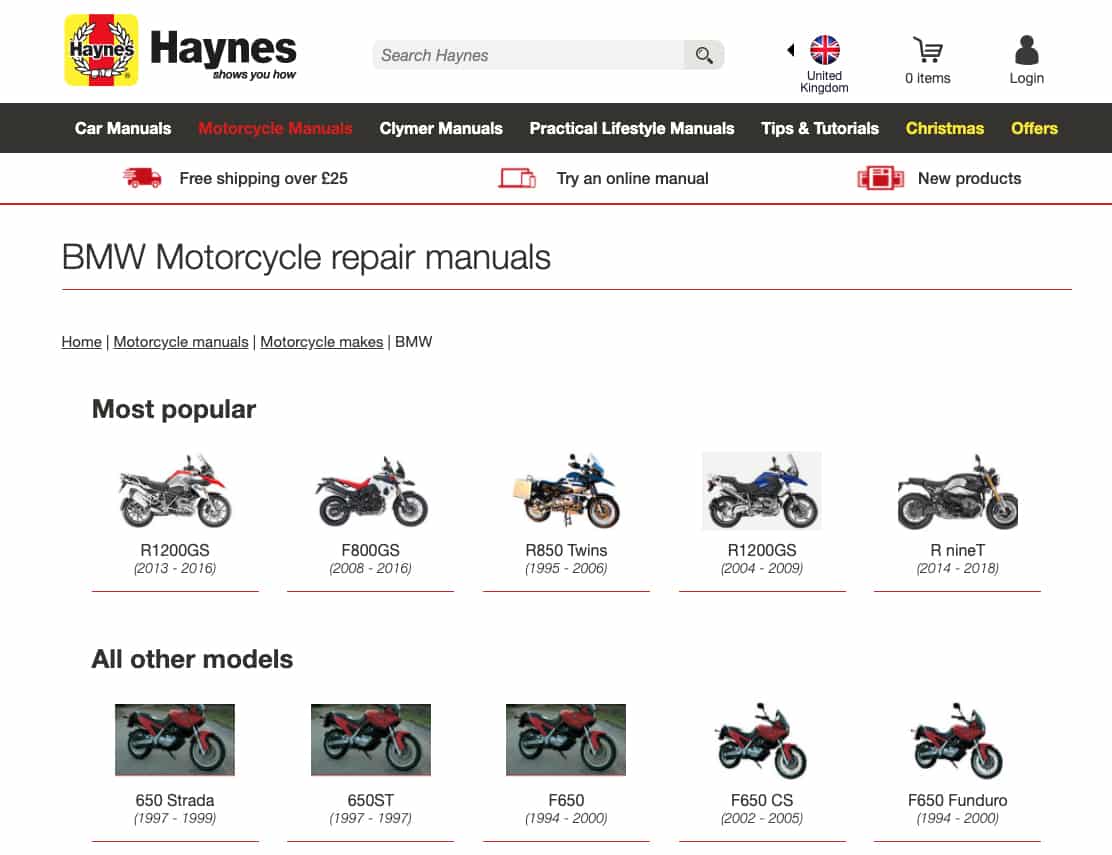Image resolution: width=1112 pixels, height=855 pixels.
Task: Click the R850 Twins model name
Action: [566, 550]
